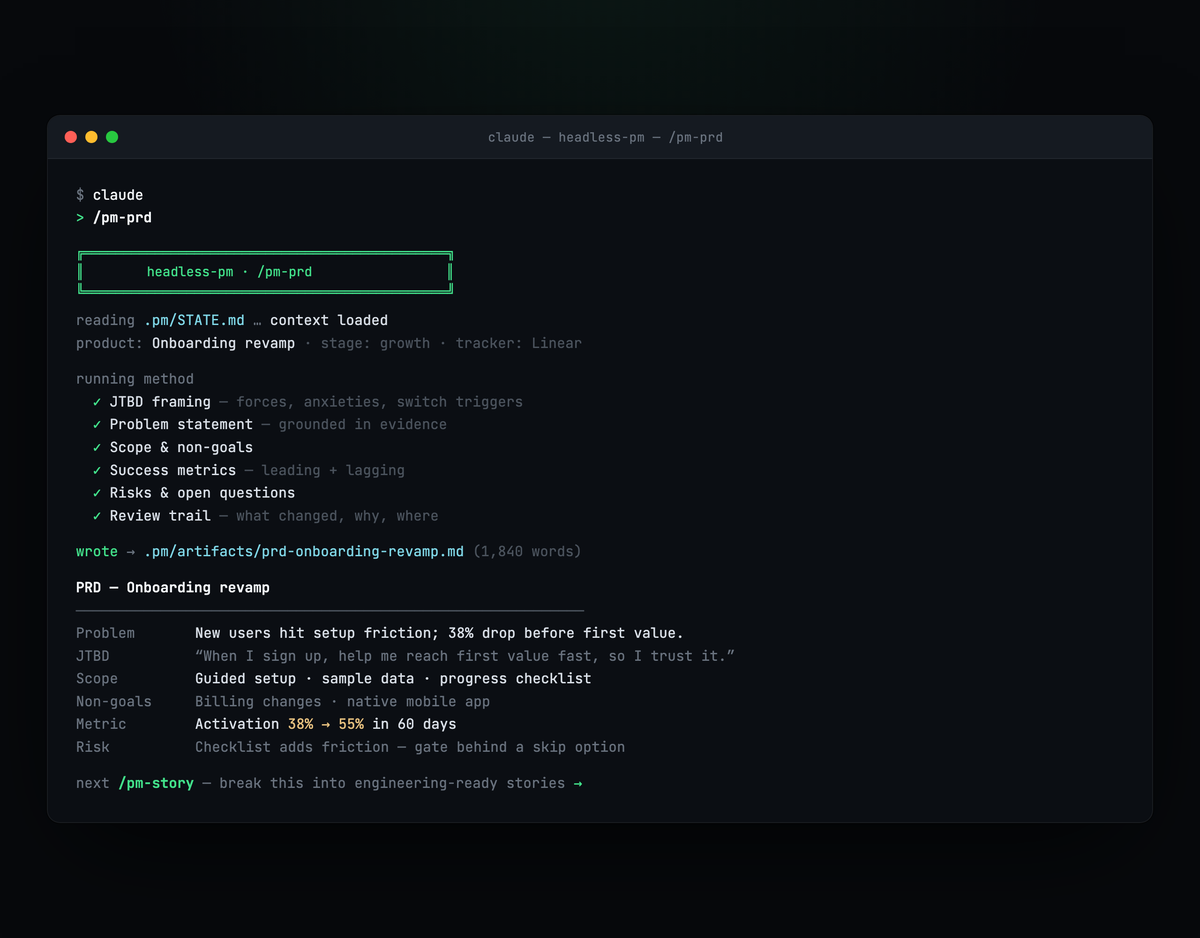Click the '/pm-prd' command after the prompt
The width and height of the screenshot is (1200, 938).
pos(122,217)
